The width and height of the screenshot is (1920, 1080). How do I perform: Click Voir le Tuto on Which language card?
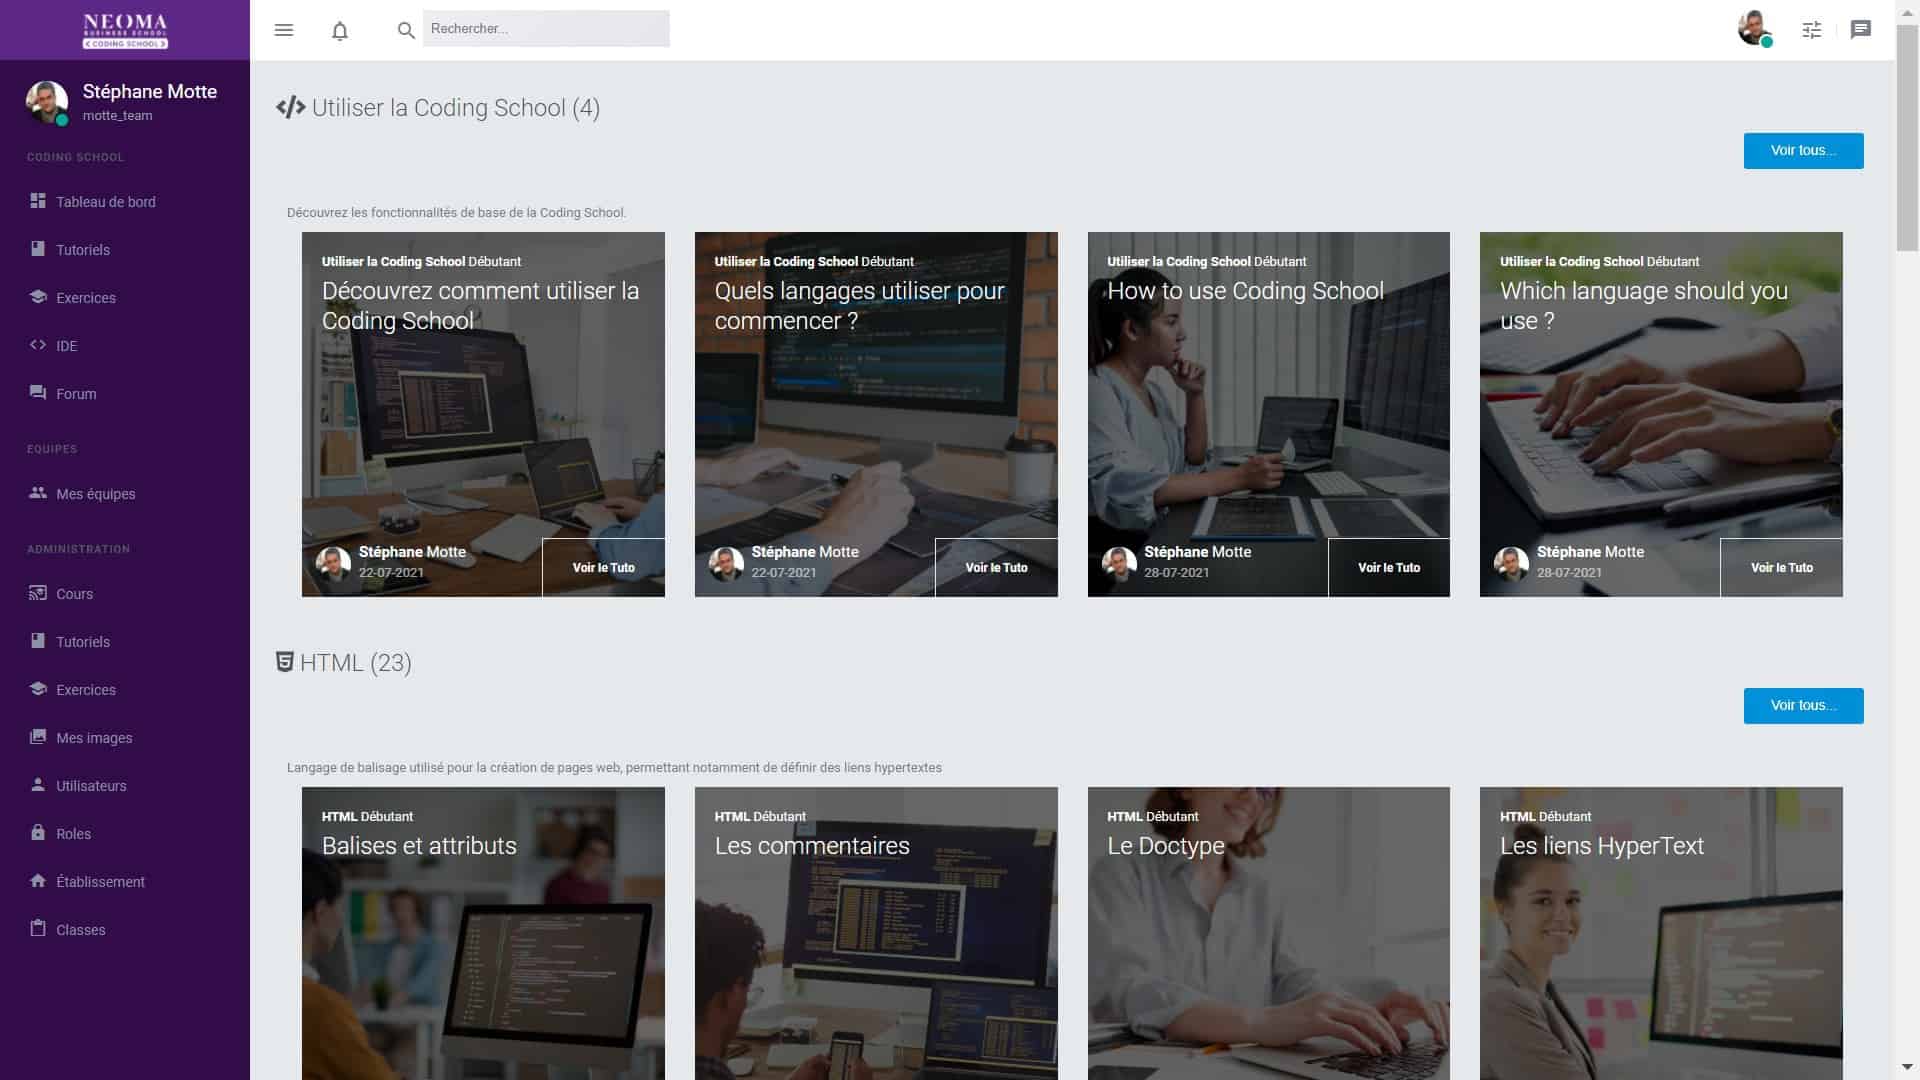coord(1781,567)
